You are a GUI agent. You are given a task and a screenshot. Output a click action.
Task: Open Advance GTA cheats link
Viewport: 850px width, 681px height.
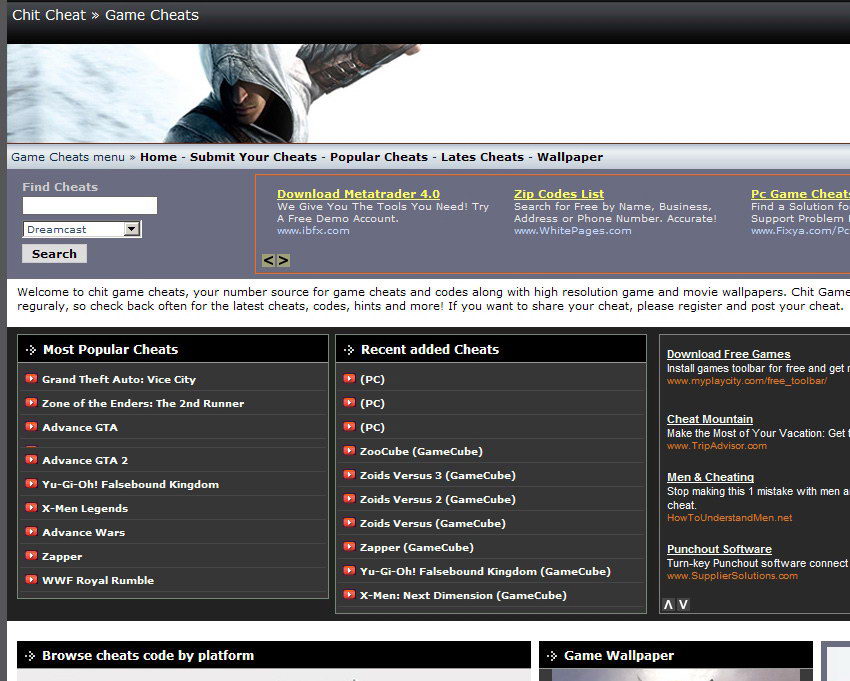click(x=80, y=427)
